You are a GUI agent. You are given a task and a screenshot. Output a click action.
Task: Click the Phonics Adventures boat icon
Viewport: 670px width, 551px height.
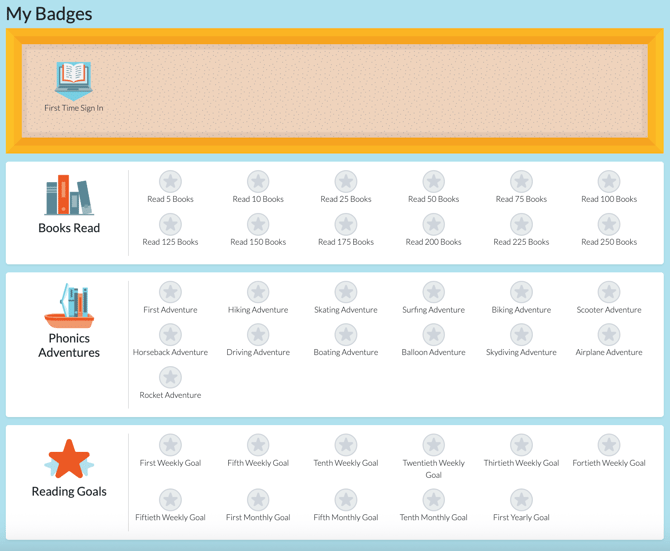coord(69,306)
